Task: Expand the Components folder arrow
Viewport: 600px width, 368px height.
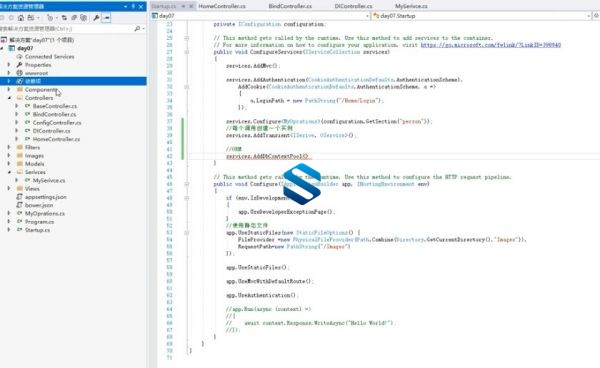Action: pyautogui.click(x=9, y=89)
